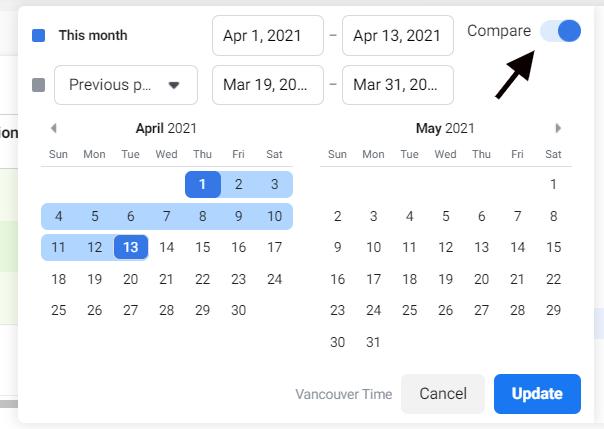The image size is (604, 429).
Task: Edit the Mar 31 comparison end date field
Action: coord(397,85)
